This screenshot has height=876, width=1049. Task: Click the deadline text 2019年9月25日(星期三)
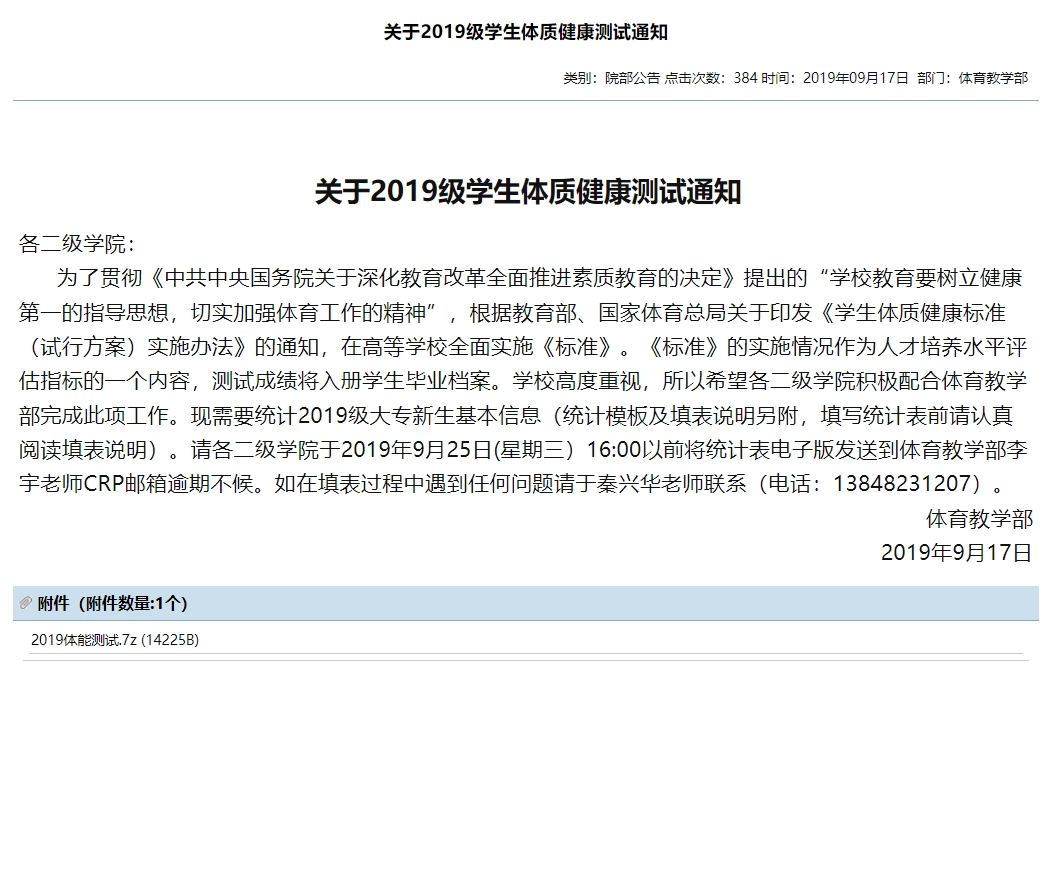(458, 449)
